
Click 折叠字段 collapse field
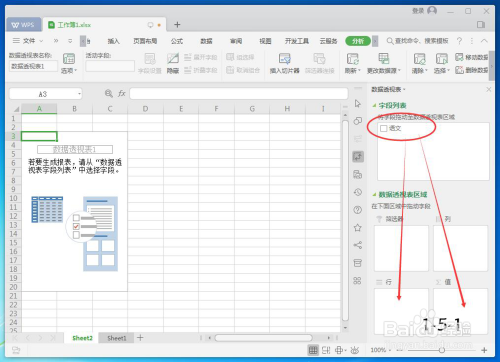201,70
